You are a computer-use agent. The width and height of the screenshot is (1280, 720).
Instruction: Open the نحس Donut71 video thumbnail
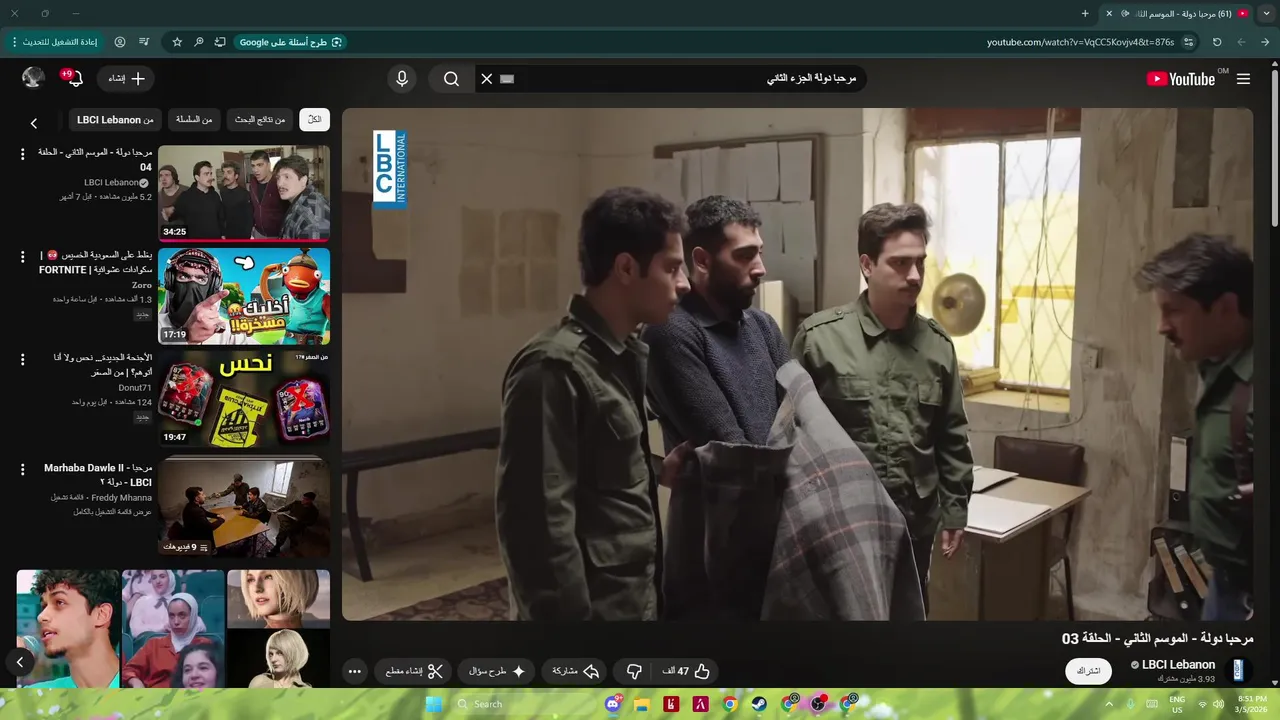point(244,399)
